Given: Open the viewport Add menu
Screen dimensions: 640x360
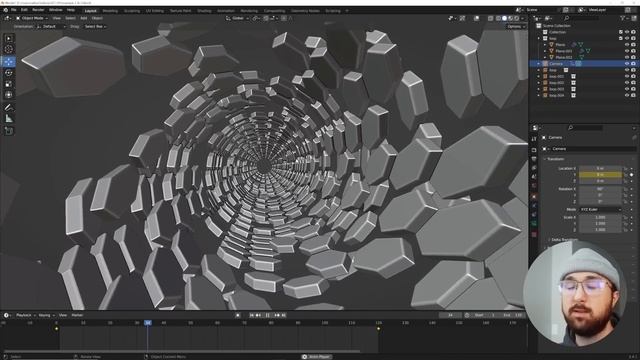Looking at the screenshot, I should pyautogui.click(x=84, y=18).
